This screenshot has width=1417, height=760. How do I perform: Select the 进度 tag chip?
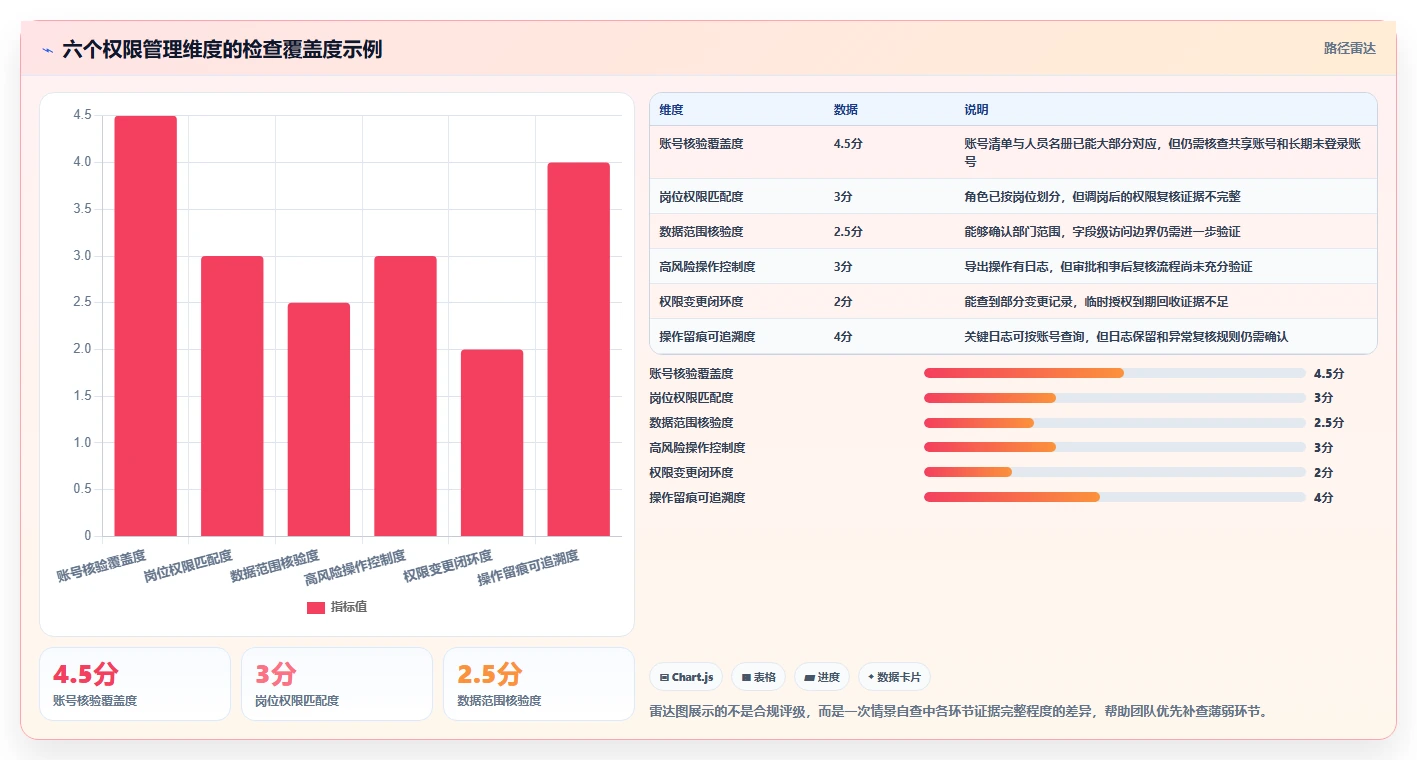click(x=822, y=677)
